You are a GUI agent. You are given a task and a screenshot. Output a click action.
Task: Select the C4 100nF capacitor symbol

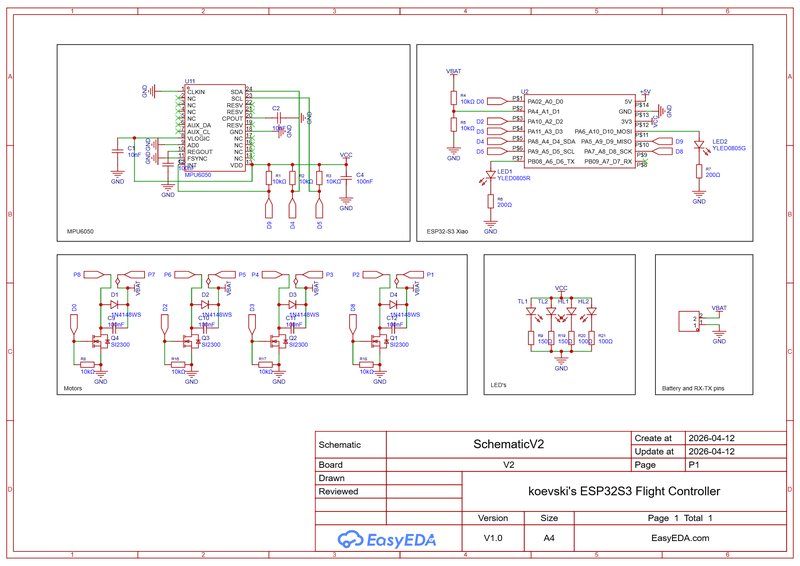(x=346, y=178)
